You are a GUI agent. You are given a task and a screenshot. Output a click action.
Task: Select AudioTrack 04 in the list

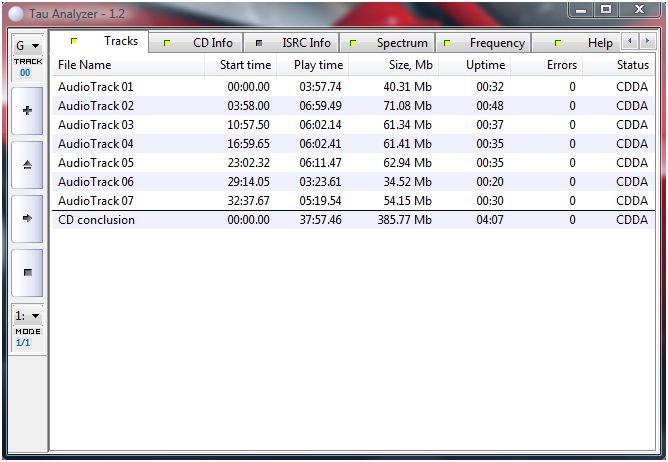click(96, 144)
